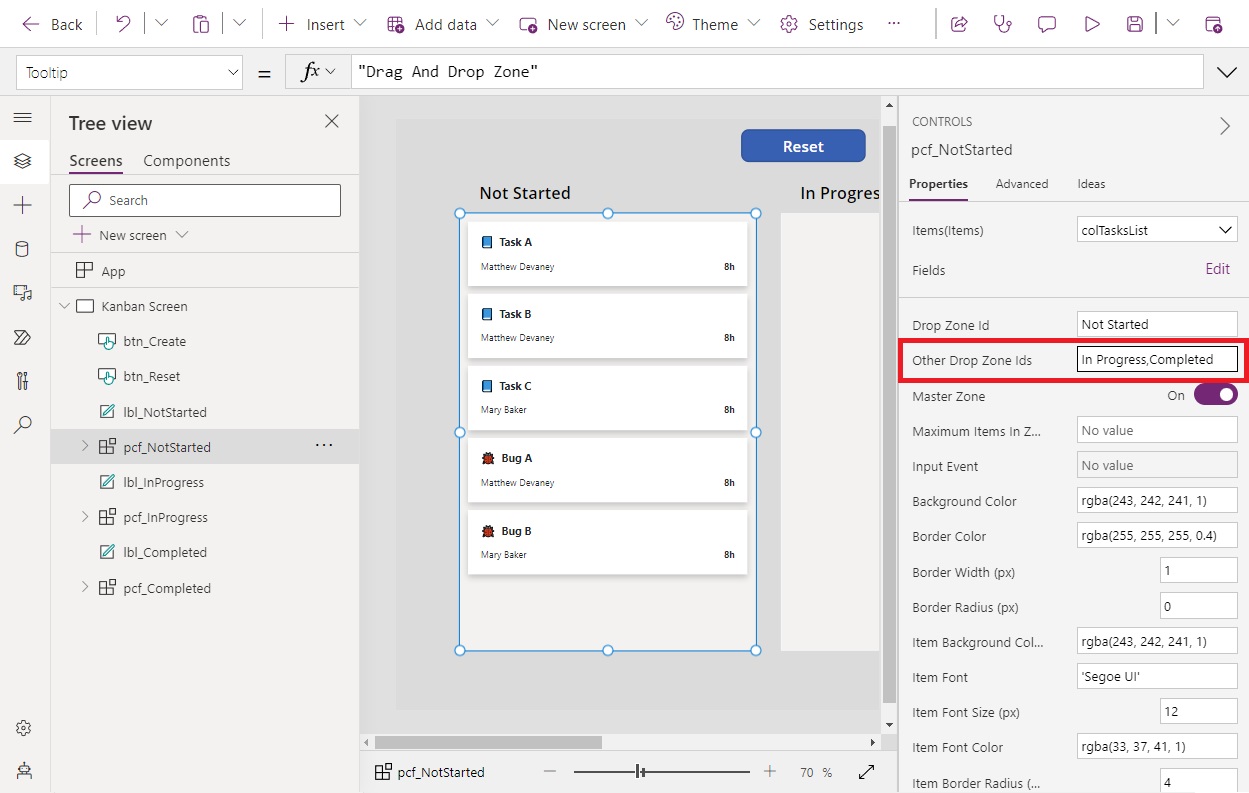Click the Search icon in the left rail
Viewport: 1249px width, 793px height.
pos(24,425)
